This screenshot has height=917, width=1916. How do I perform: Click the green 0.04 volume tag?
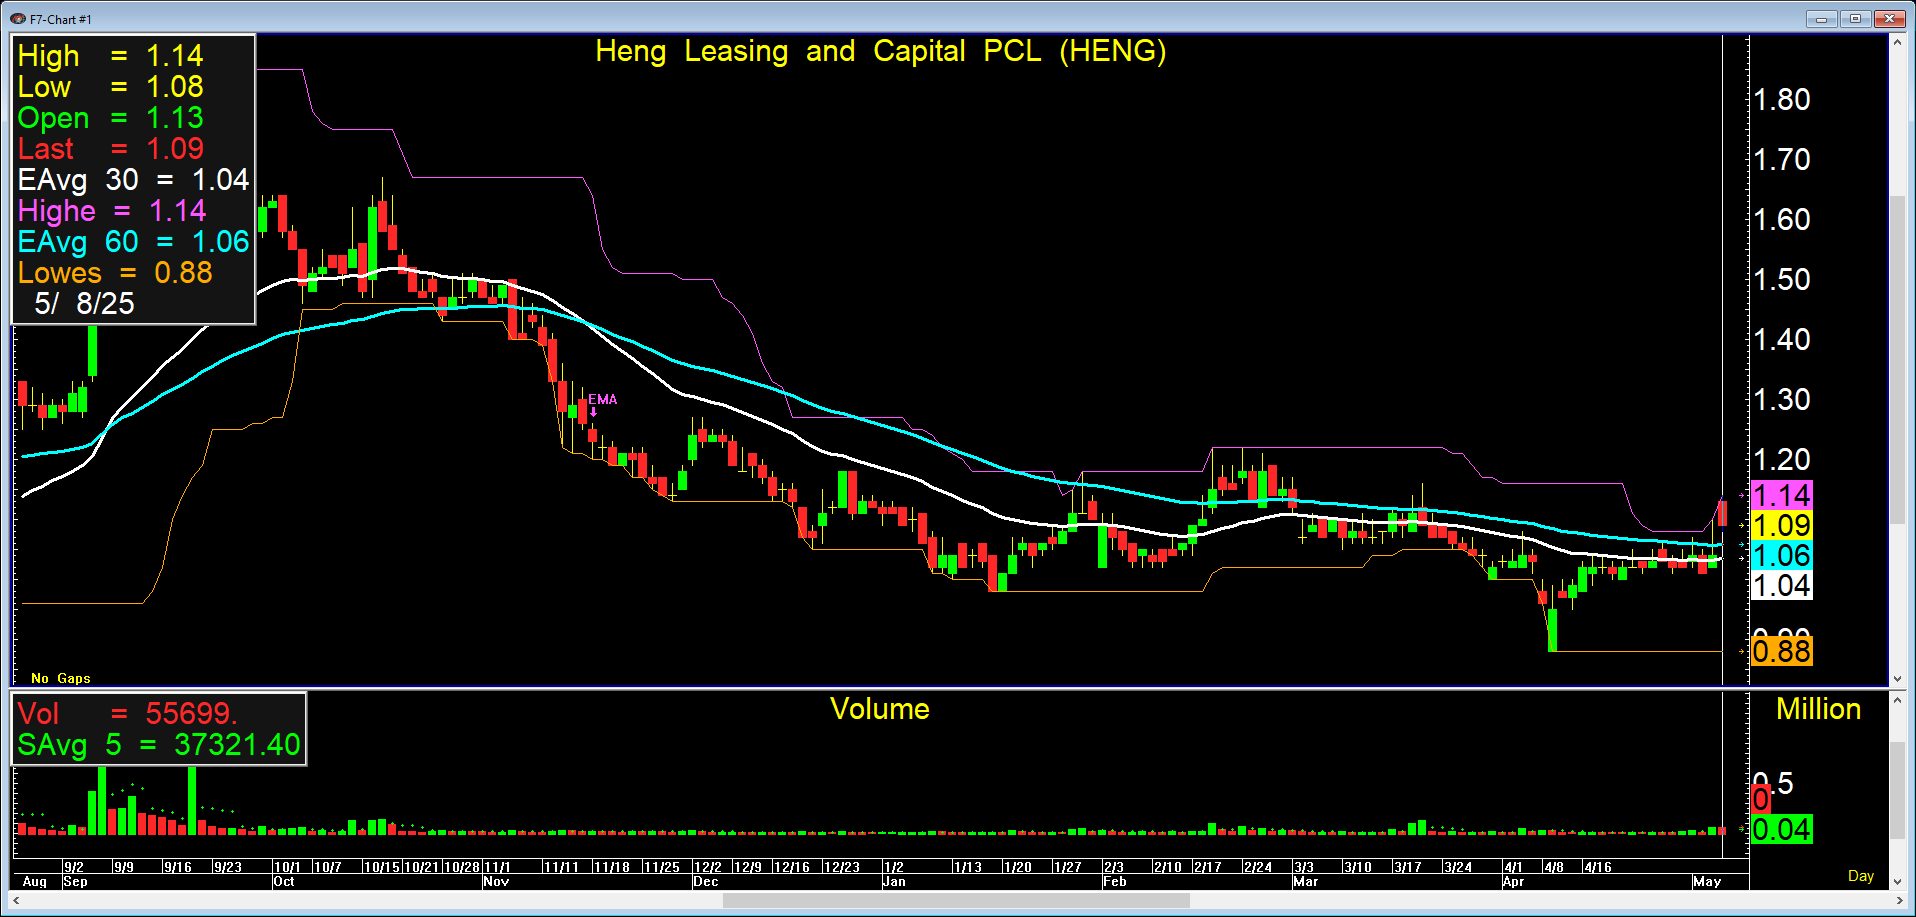point(1782,829)
